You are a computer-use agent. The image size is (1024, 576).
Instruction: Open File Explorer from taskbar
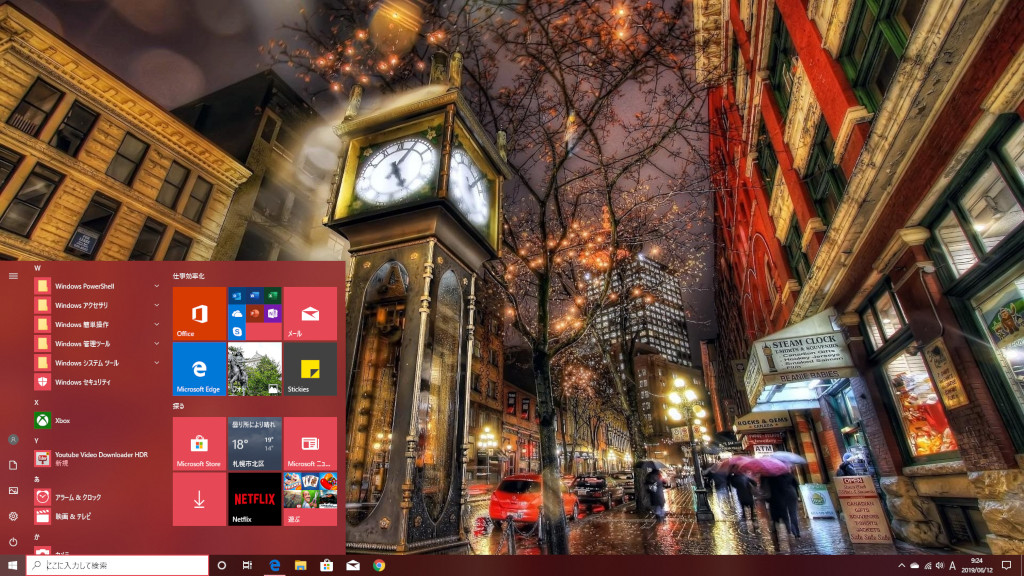300,566
